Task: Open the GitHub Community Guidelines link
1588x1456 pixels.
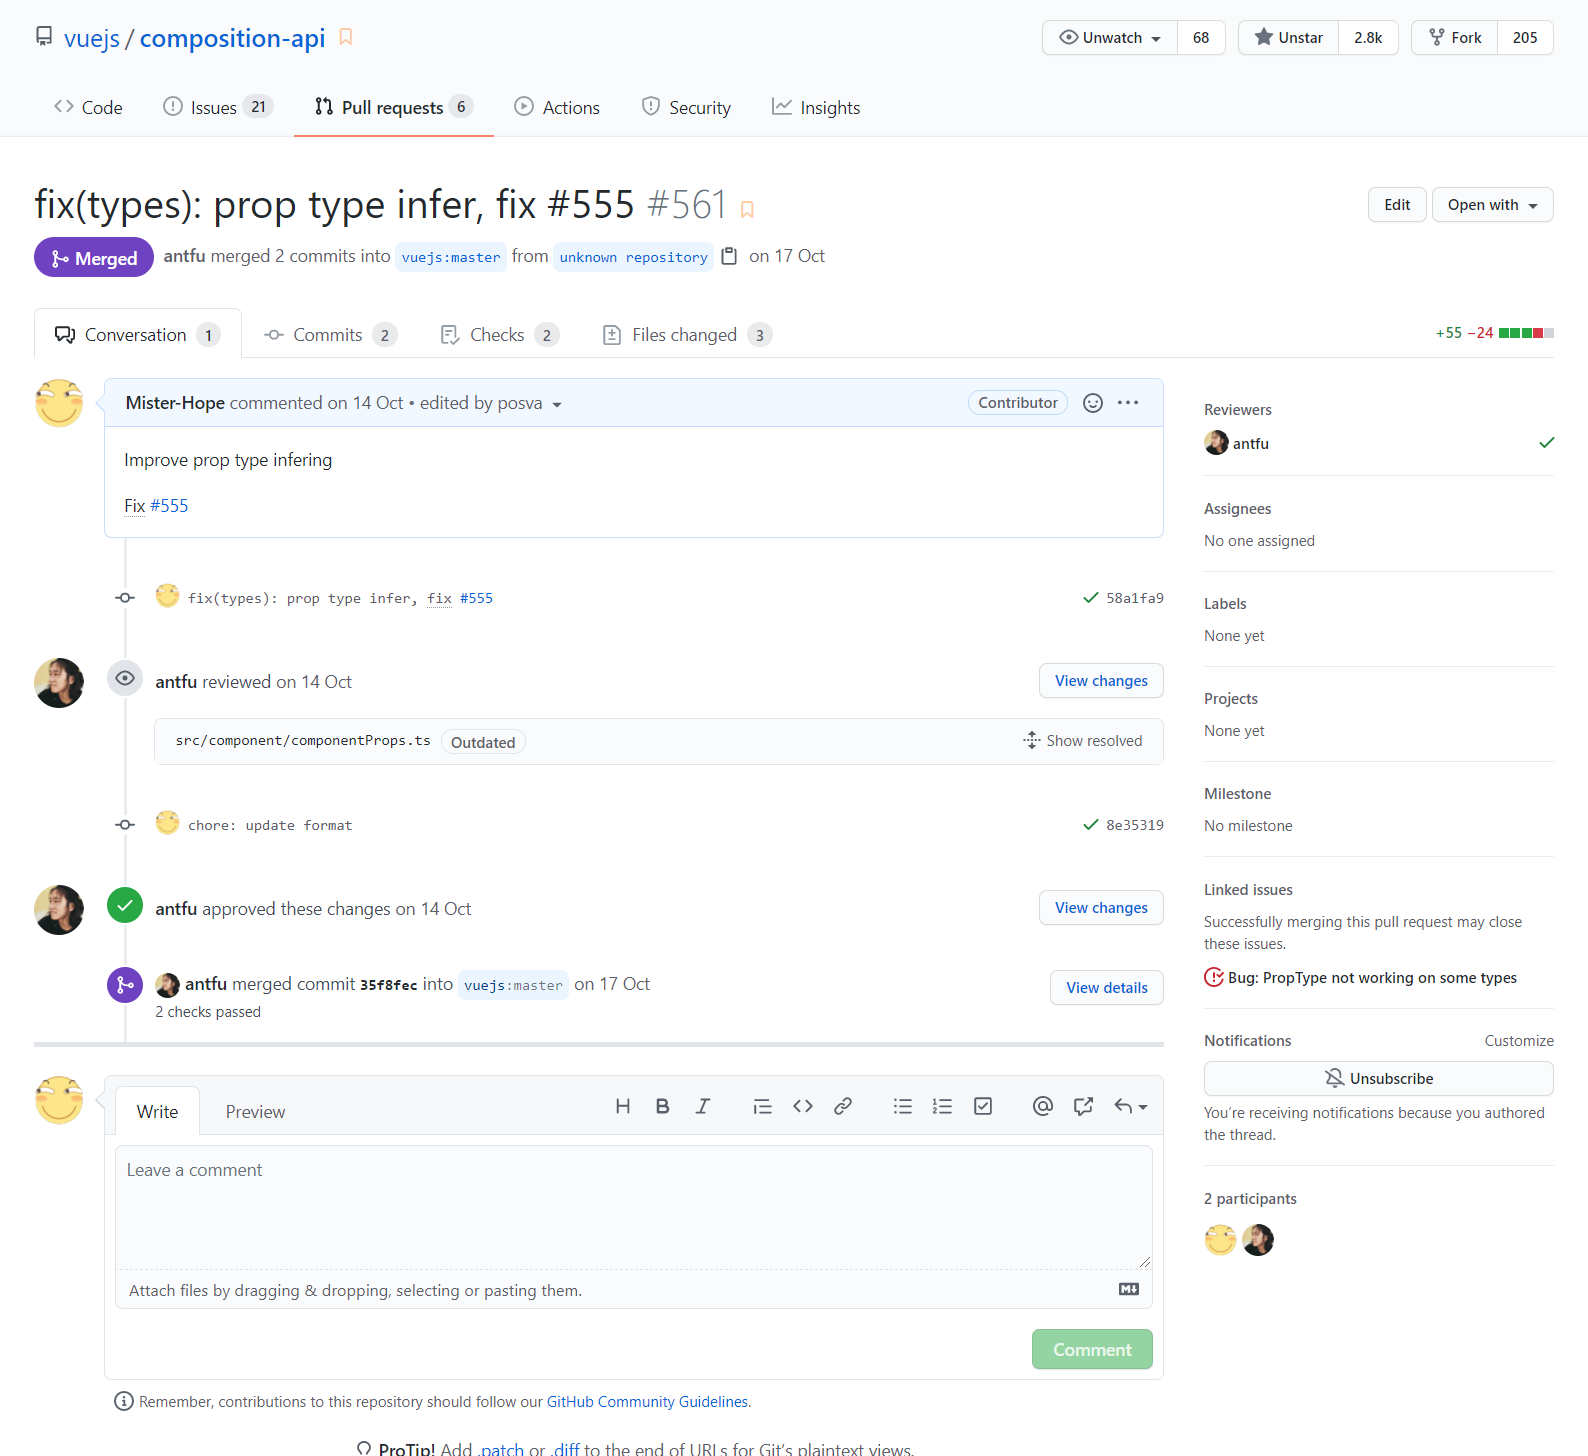Action: click(648, 1402)
